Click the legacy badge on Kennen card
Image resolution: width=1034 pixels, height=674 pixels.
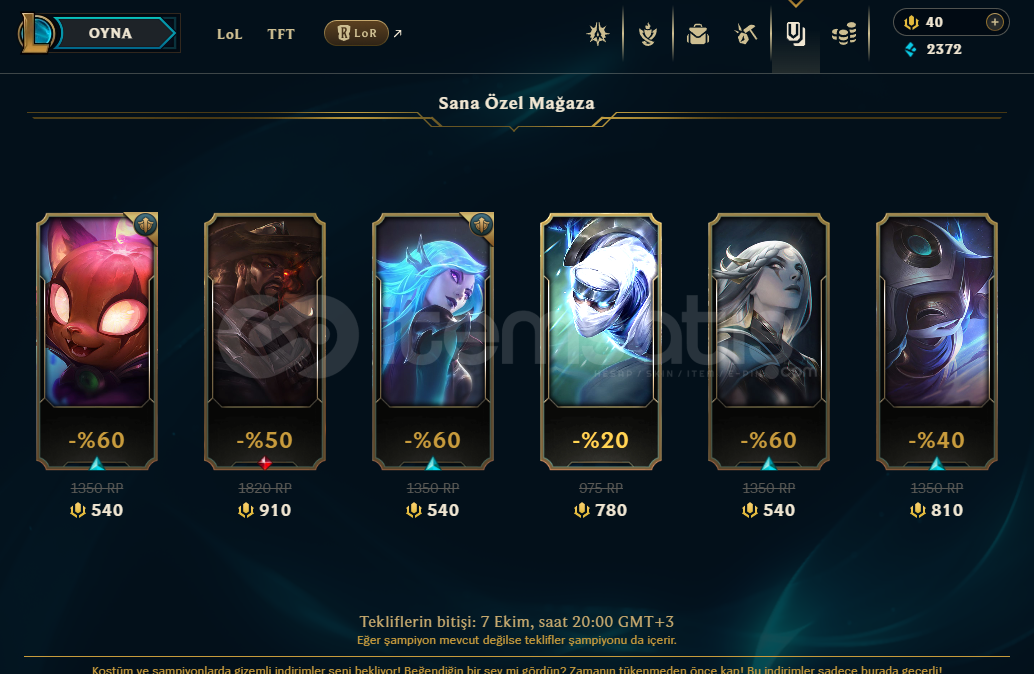(145, 226)
